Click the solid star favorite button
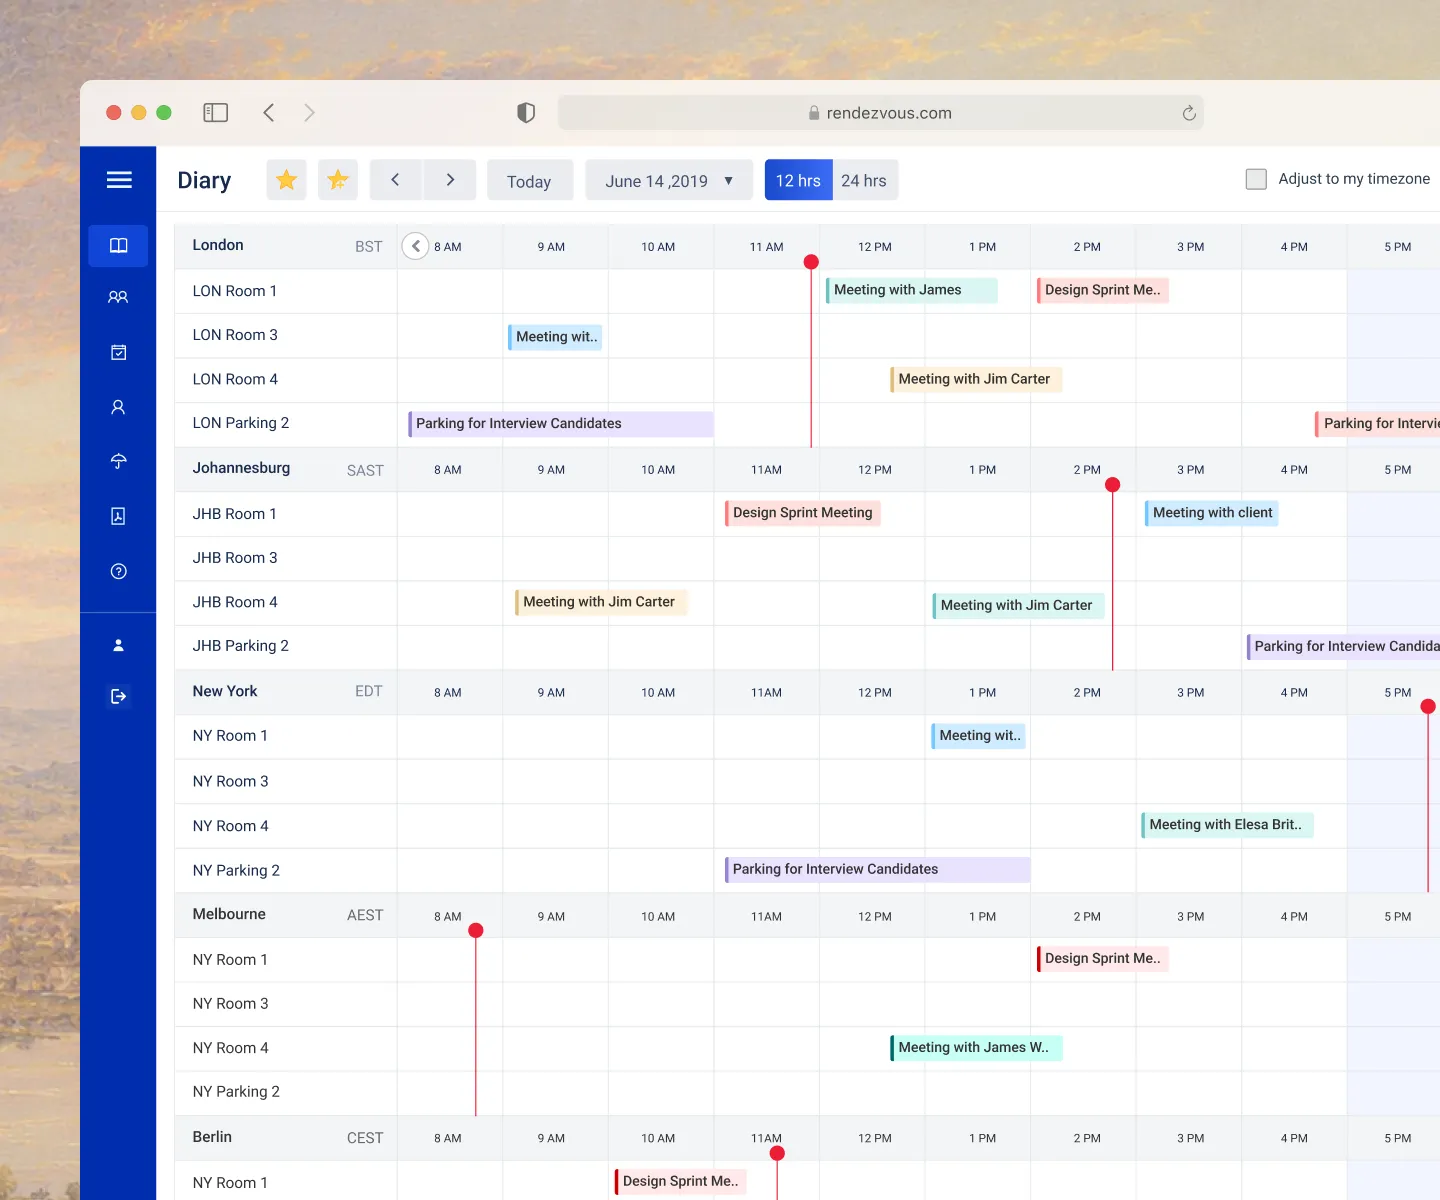 pos(286,180)
